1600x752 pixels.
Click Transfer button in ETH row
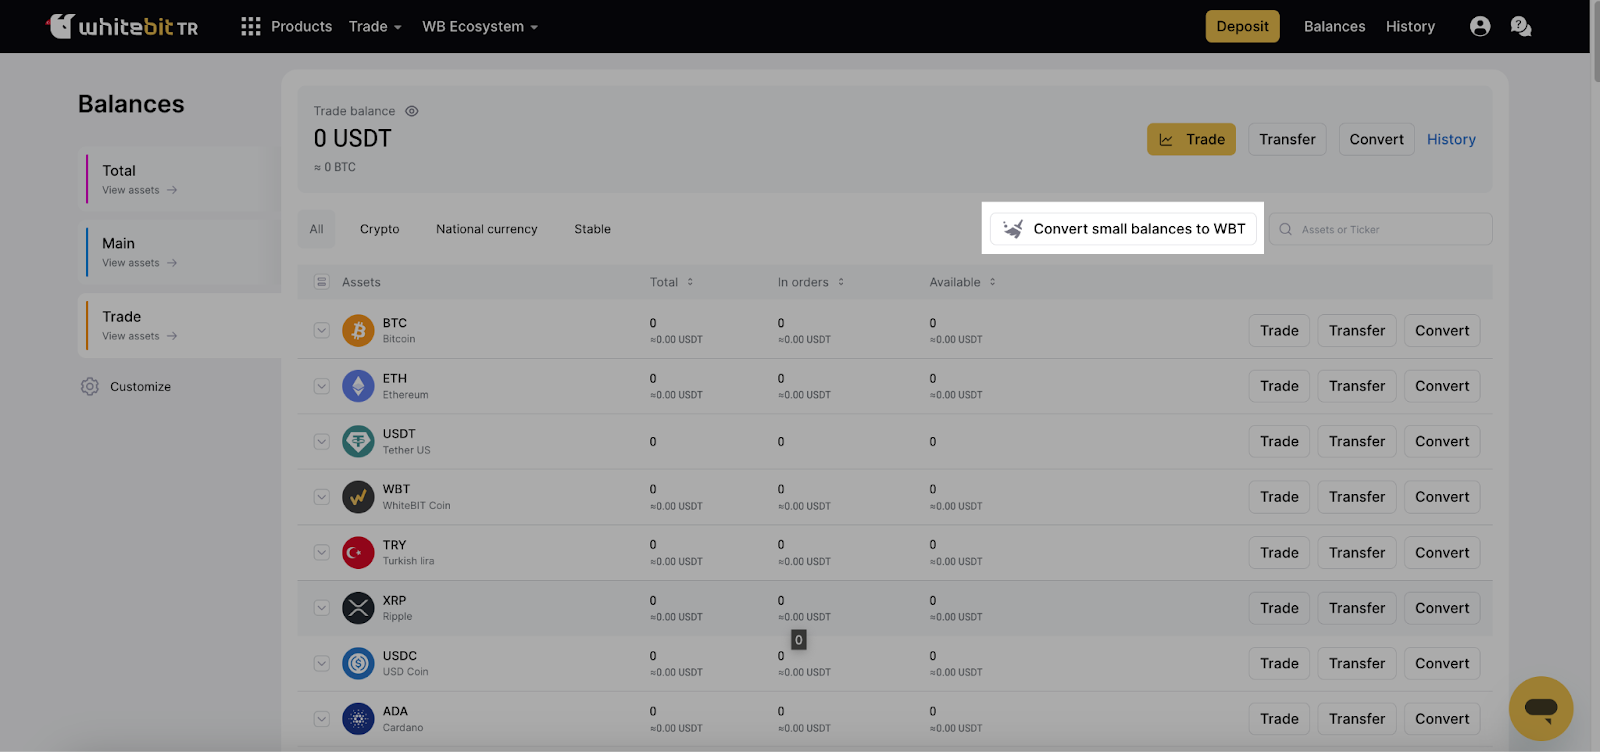(1357, 386)
